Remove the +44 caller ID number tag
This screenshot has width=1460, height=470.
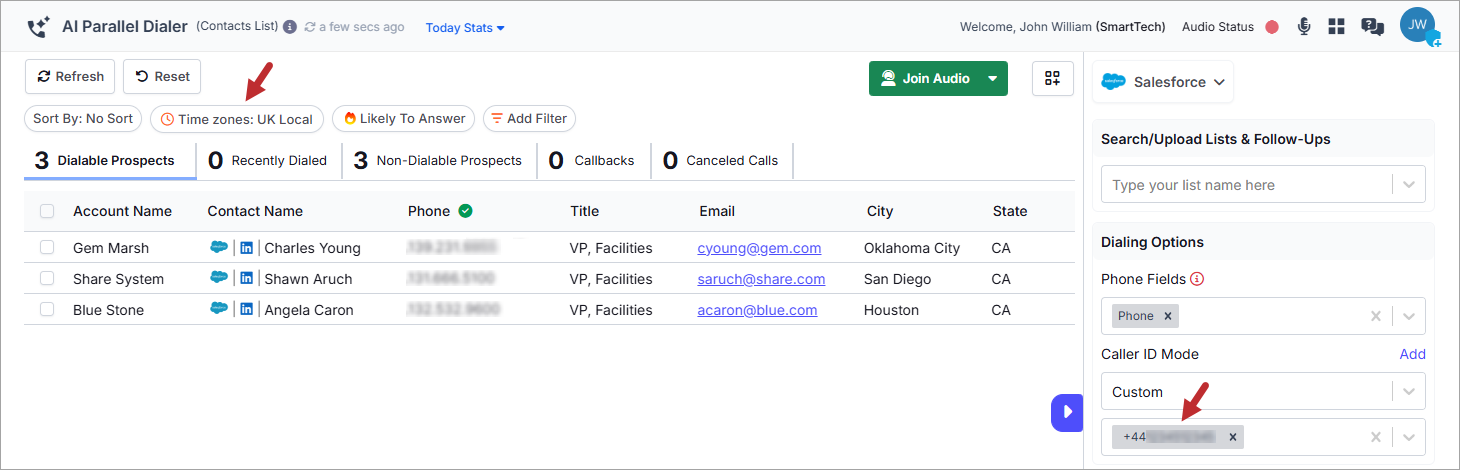coord(1233,437)
